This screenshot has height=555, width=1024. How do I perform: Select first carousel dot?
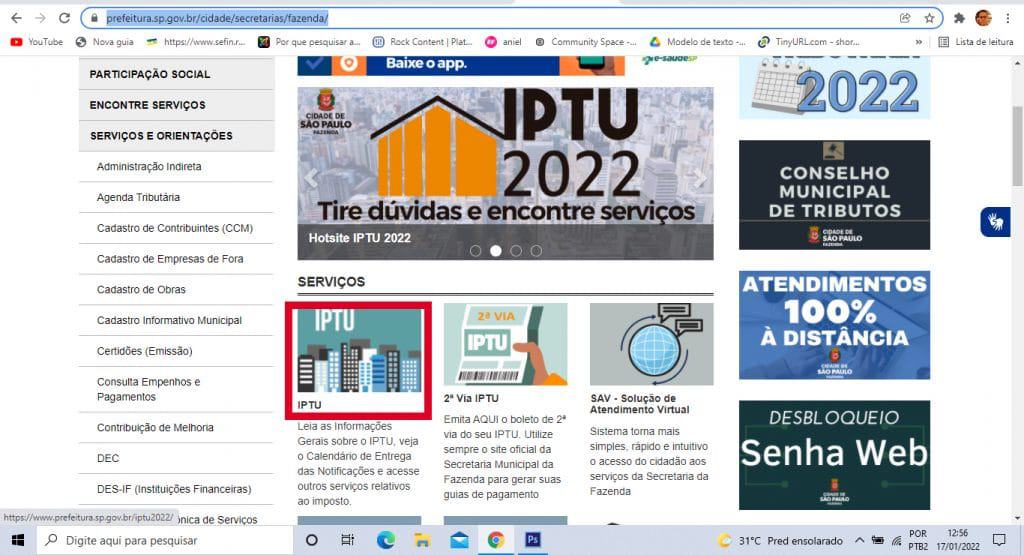(x=475, y=251)
